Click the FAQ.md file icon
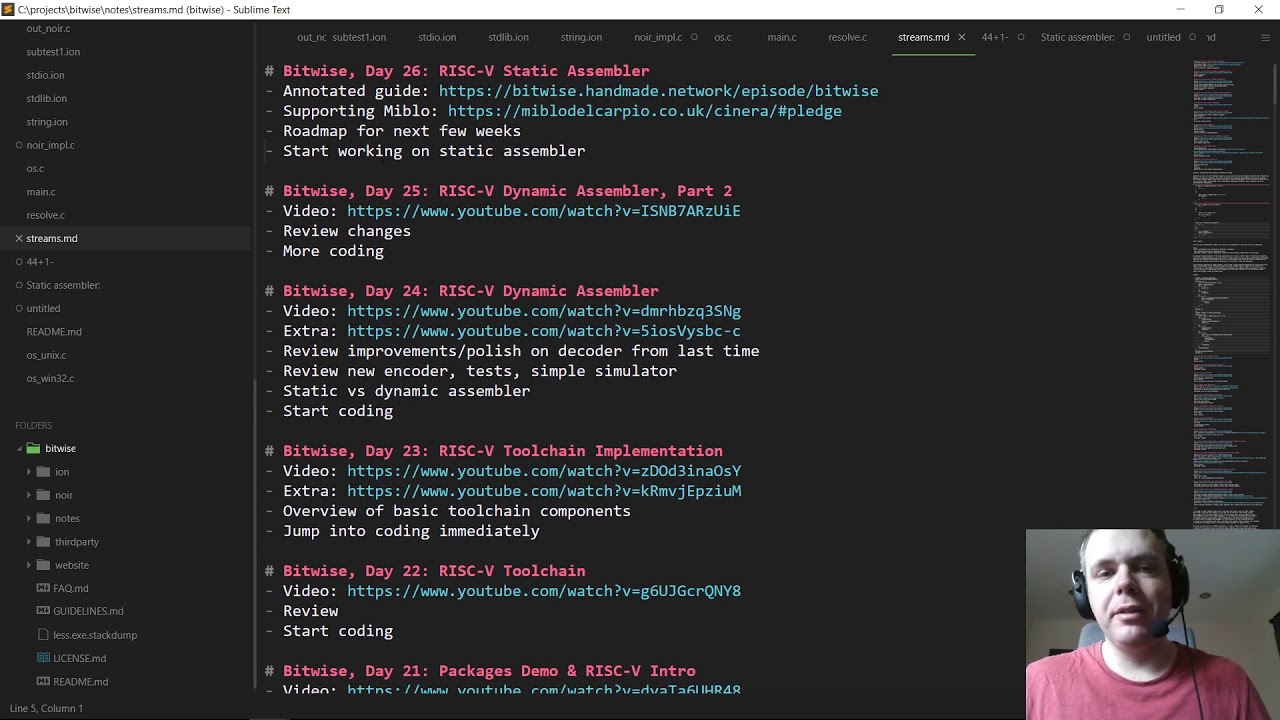Viewport: 1280px width, 720px height. pyautogui.click(x=43, y=588)
